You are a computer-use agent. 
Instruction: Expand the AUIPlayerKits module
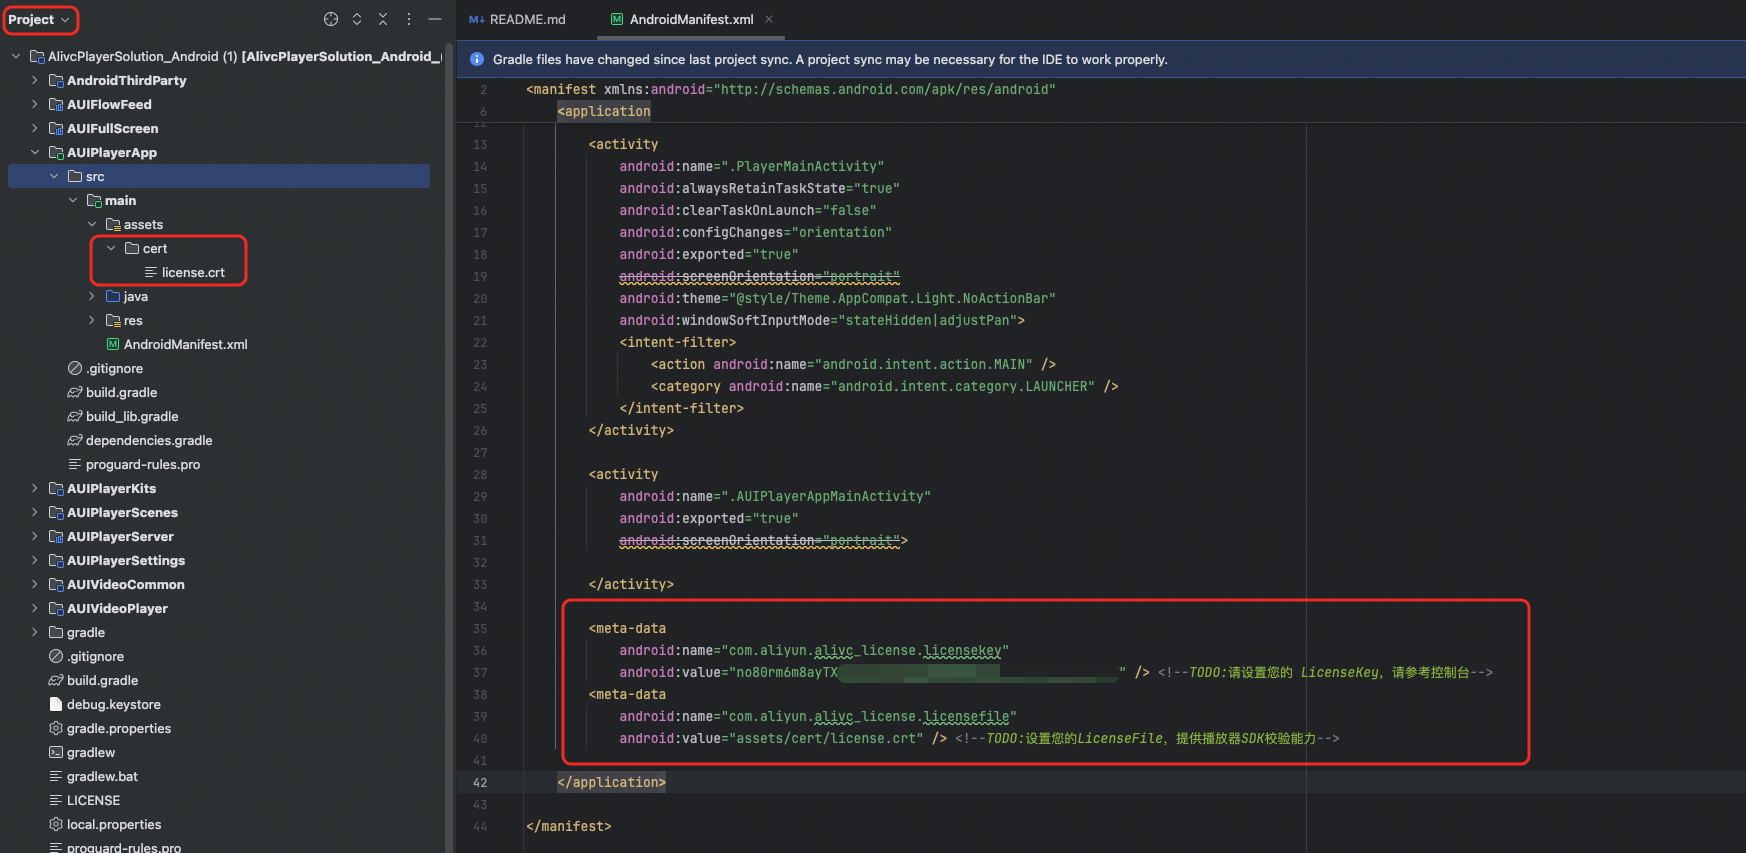35,488
